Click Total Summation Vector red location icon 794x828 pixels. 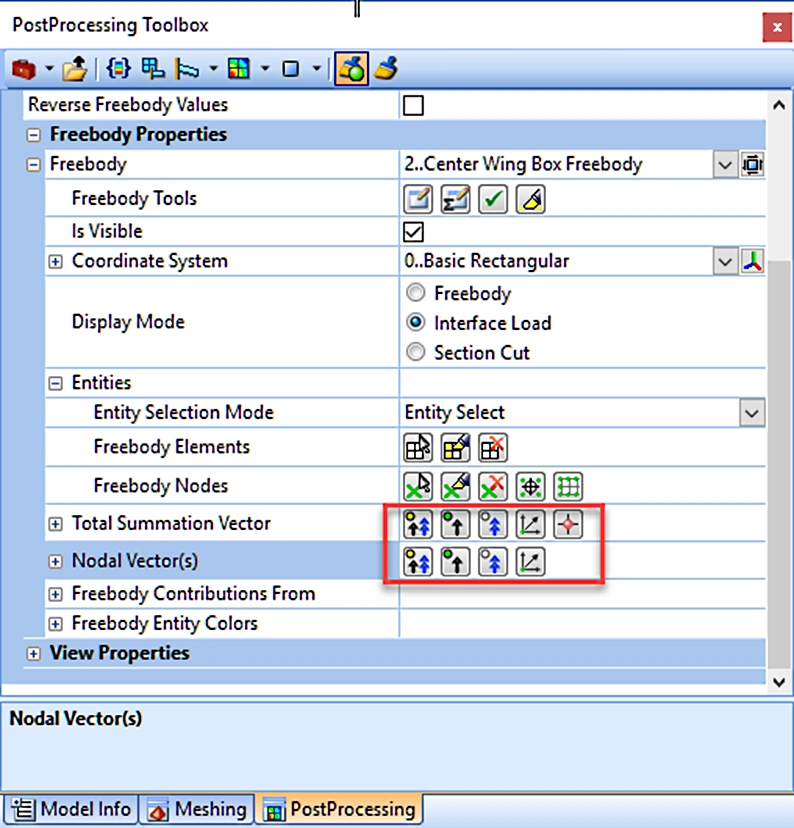(x=568, y=524)
